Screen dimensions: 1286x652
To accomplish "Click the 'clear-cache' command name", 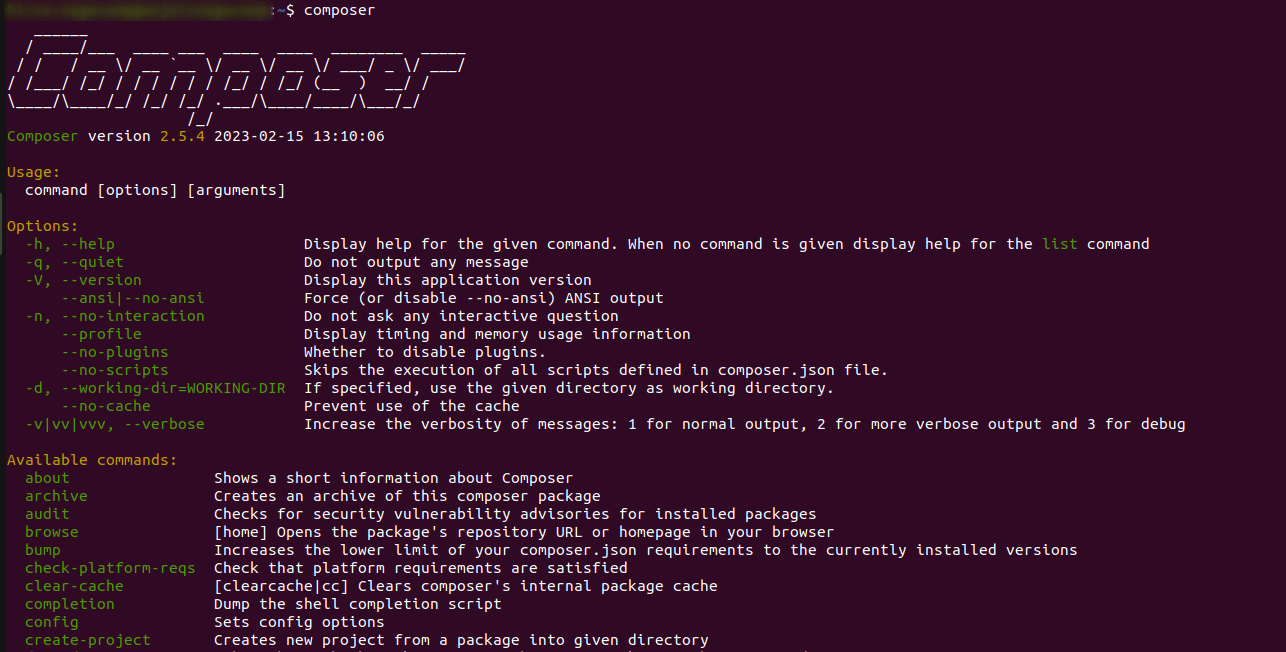I will tap(74, 586).
